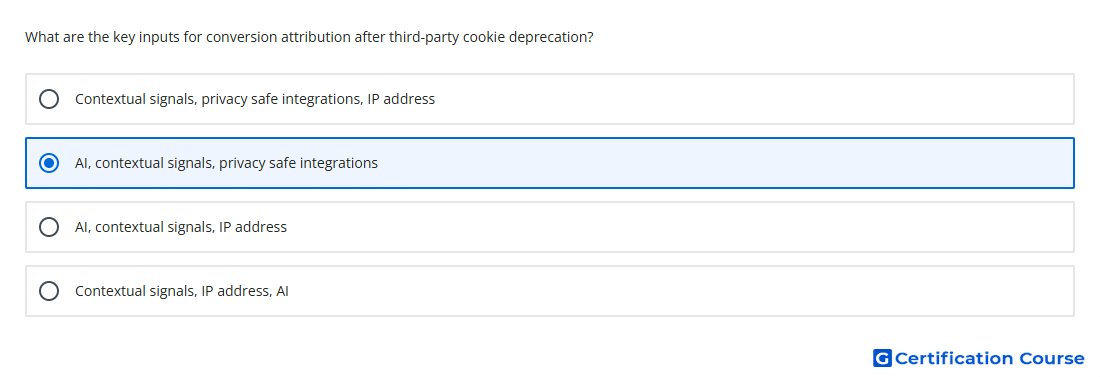Click label text 'AI, contextual signals, privacy safe integrations'
The height and width of the screenshot is (377, 1100).
pyautogui.click(x=226, y=163)
